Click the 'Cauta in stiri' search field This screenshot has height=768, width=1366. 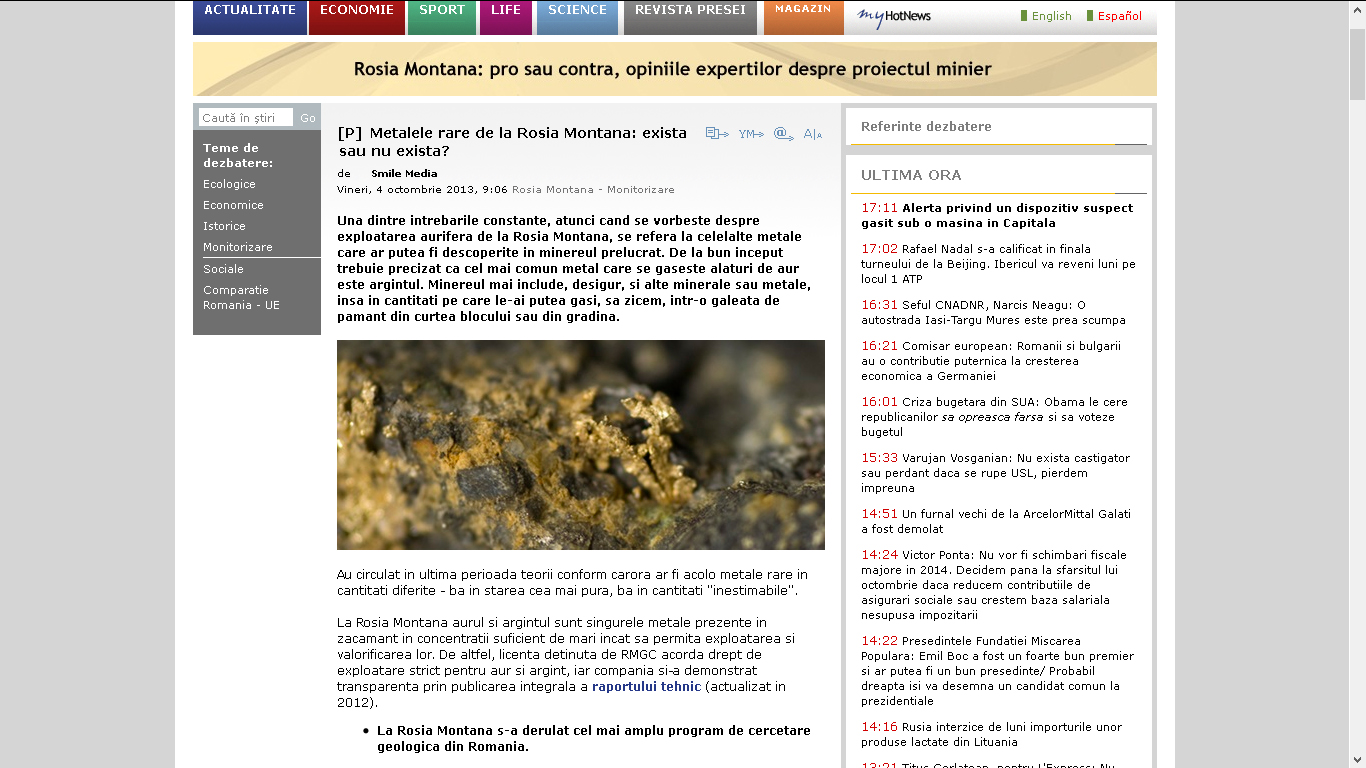[246, 118]
